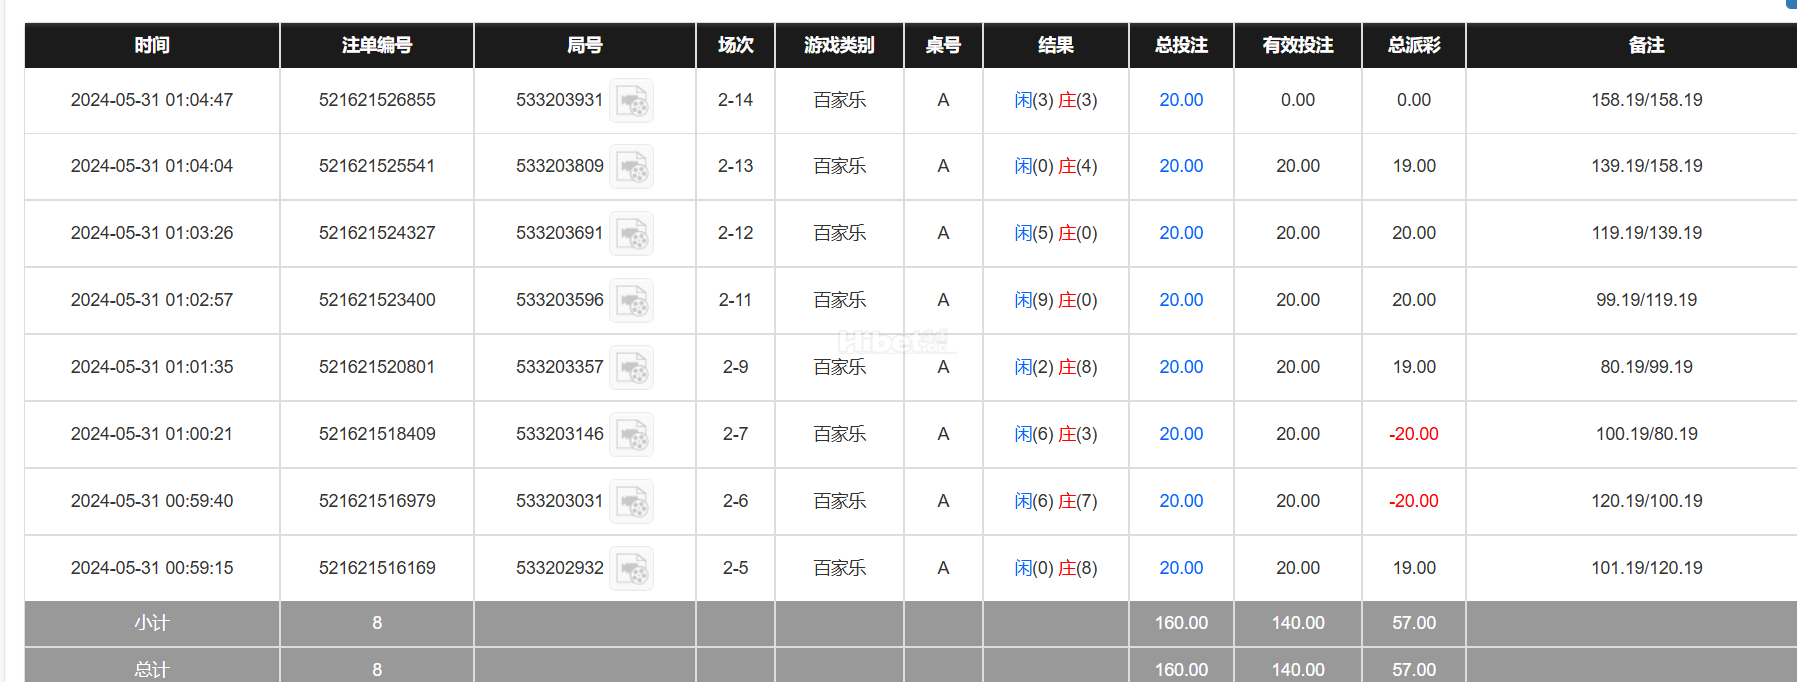Select order number 521621526855
The height and width of the screenshot is (682, 1797).
377,100
